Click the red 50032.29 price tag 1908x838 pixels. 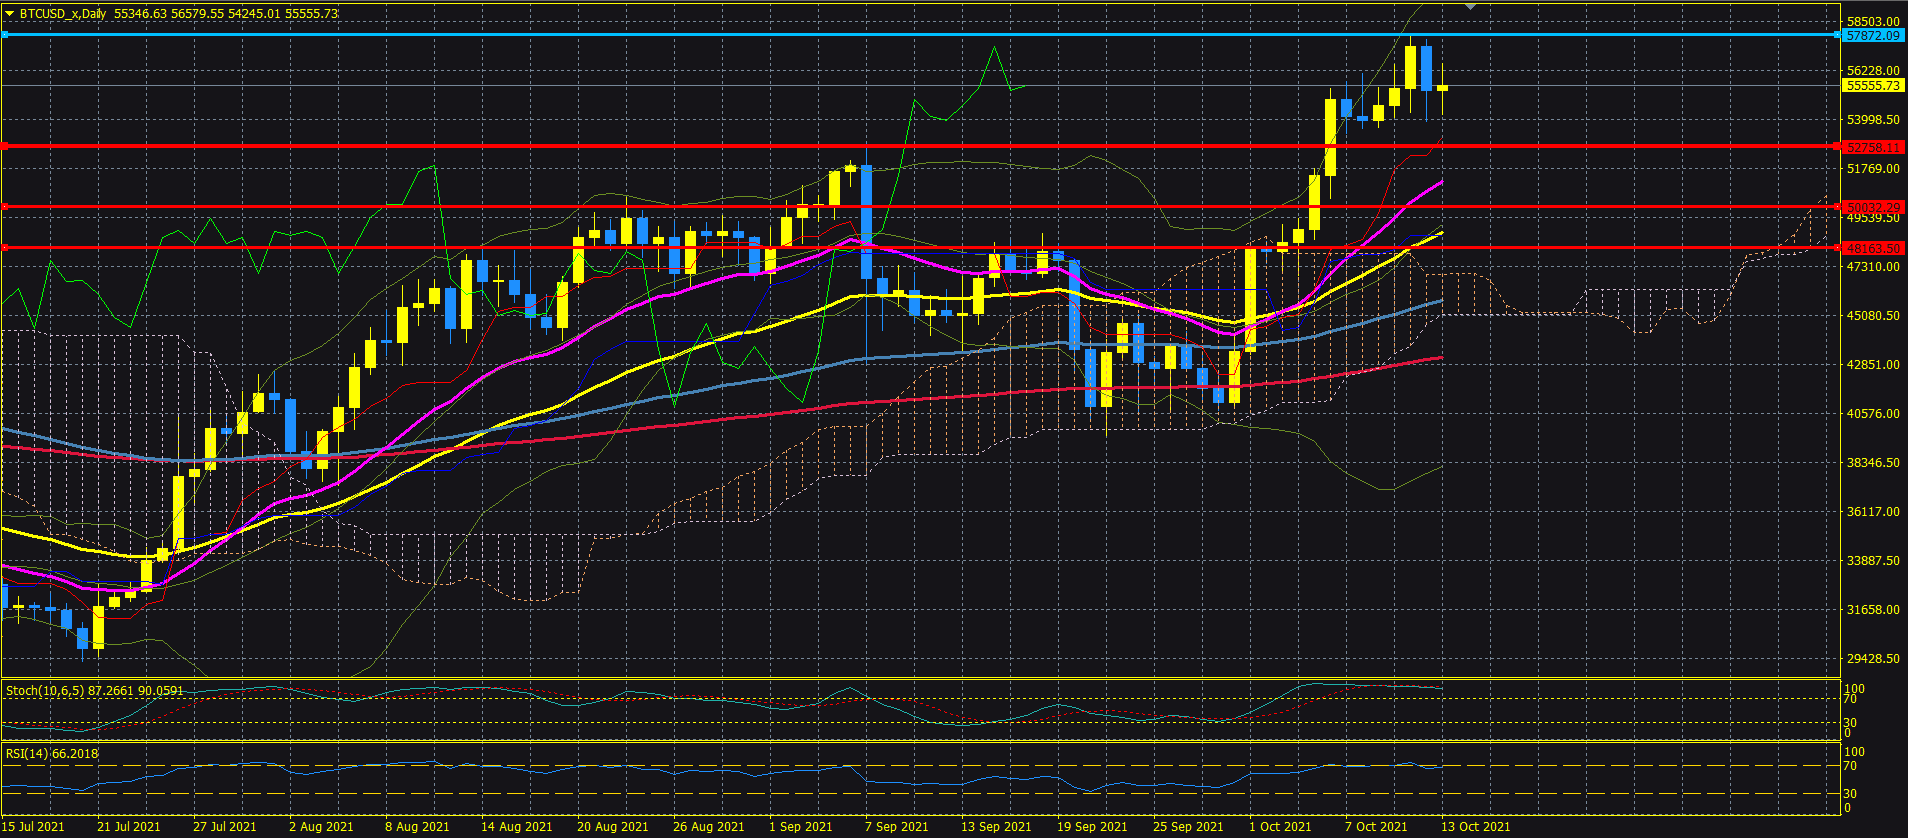click(1873, 207)
